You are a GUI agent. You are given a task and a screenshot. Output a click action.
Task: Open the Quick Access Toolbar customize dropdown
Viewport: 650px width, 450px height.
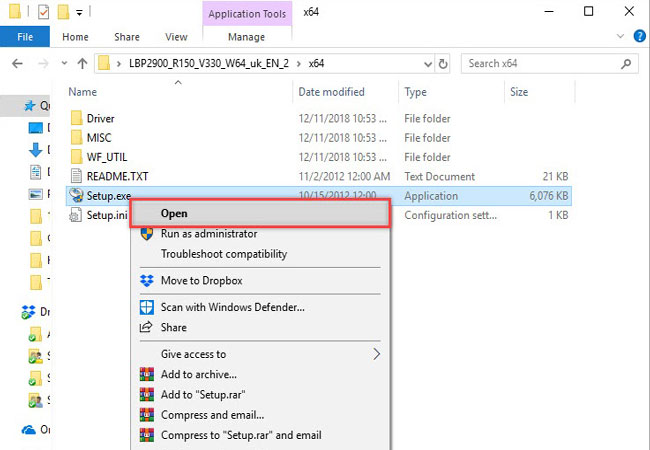80,13
